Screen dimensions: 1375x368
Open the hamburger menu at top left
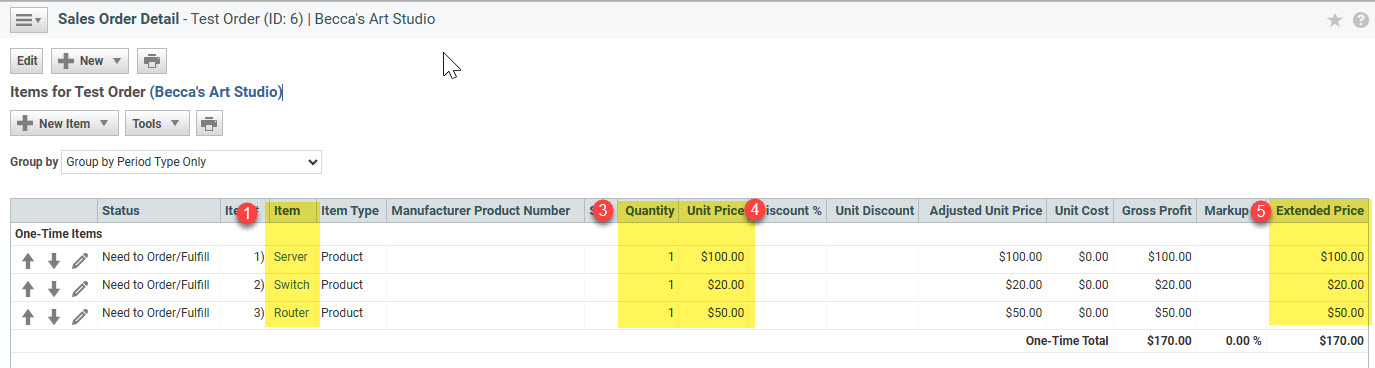pyautogui.click(x=27, y=20)
